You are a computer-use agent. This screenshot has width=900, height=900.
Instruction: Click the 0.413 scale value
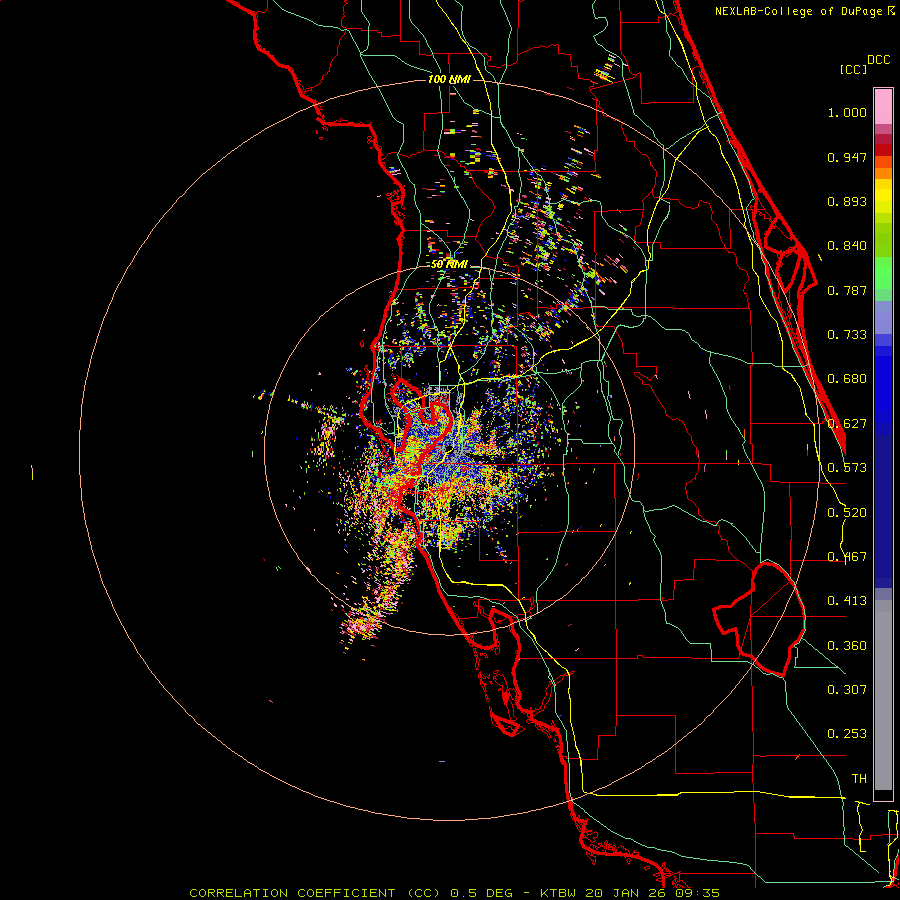click(x=847, y=601)
